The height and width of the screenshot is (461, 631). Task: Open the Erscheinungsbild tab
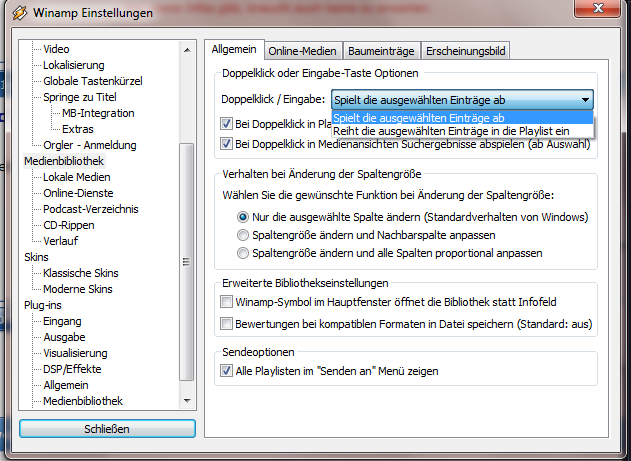pos(466,51)
